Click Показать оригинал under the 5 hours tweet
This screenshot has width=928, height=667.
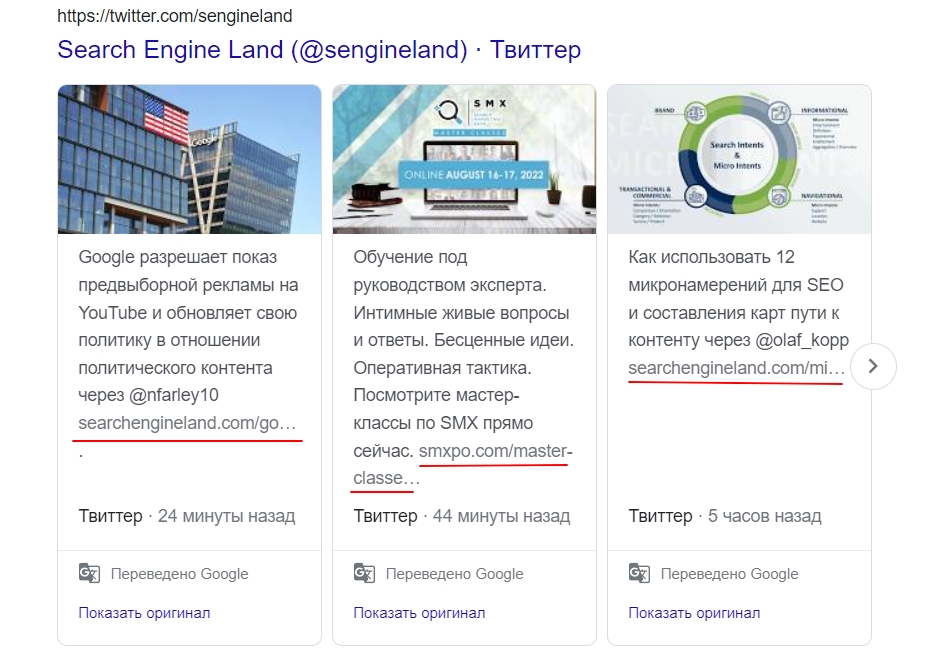click(694, 613)
